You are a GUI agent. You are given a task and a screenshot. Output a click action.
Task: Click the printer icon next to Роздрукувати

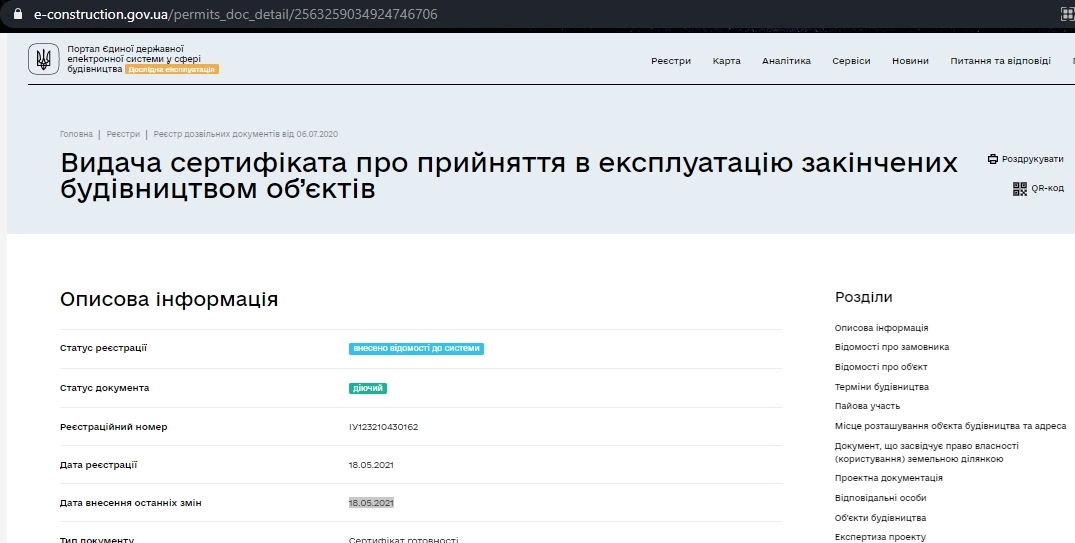coord(993,159)
